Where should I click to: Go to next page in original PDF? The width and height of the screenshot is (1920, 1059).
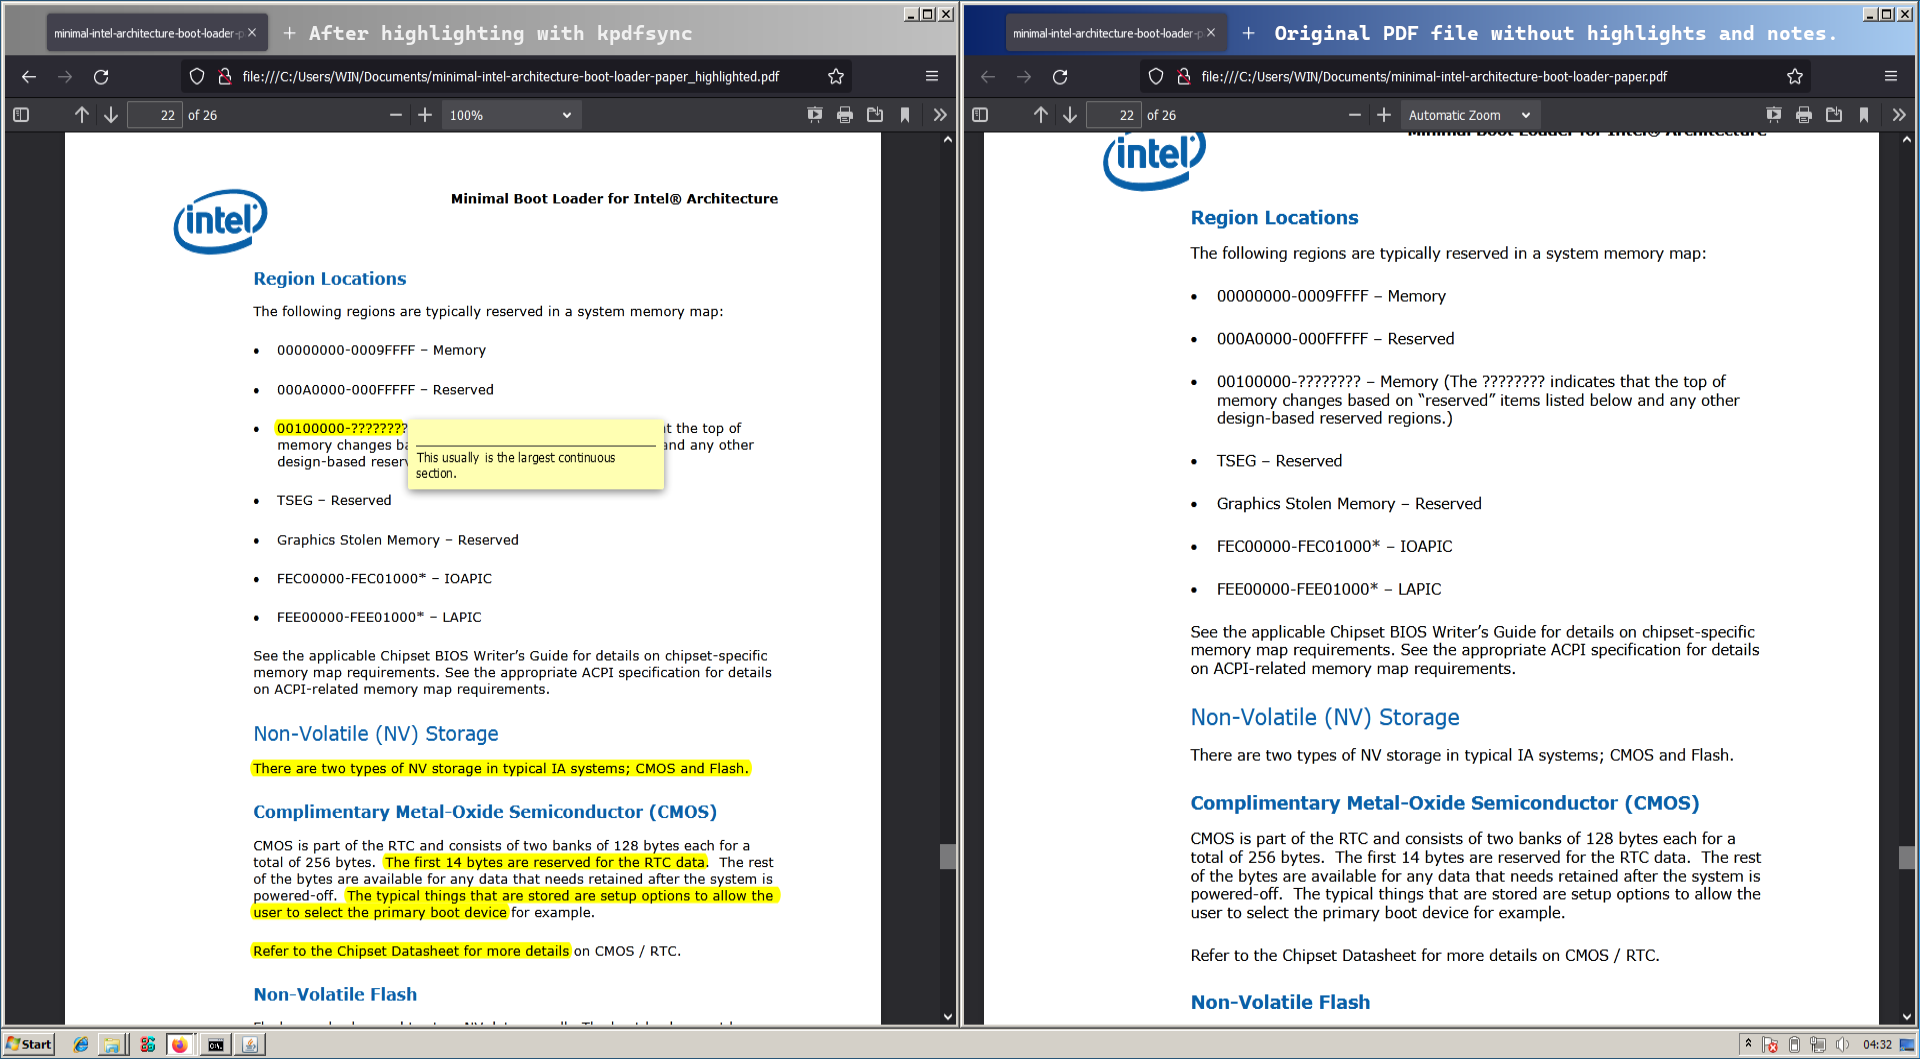coord(1070,115)
